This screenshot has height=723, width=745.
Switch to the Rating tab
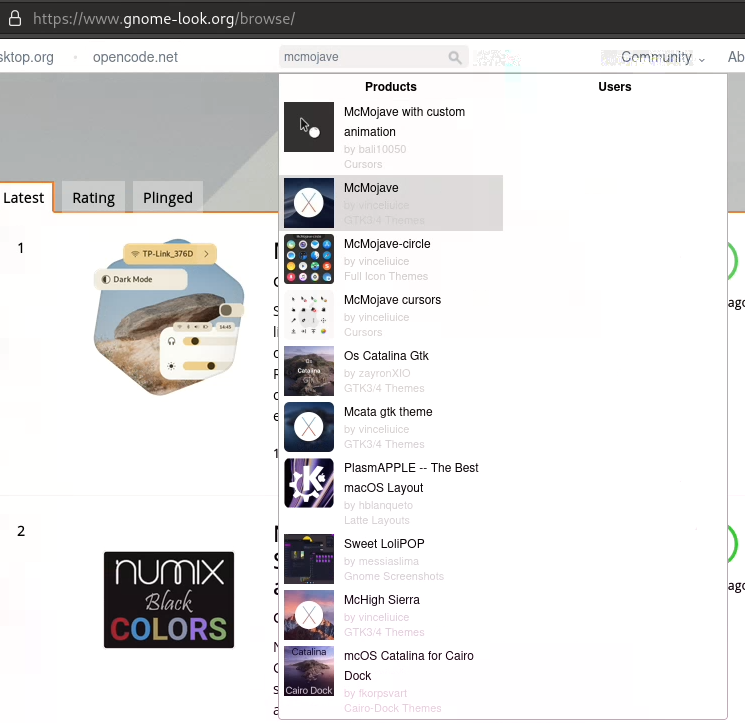94,198
